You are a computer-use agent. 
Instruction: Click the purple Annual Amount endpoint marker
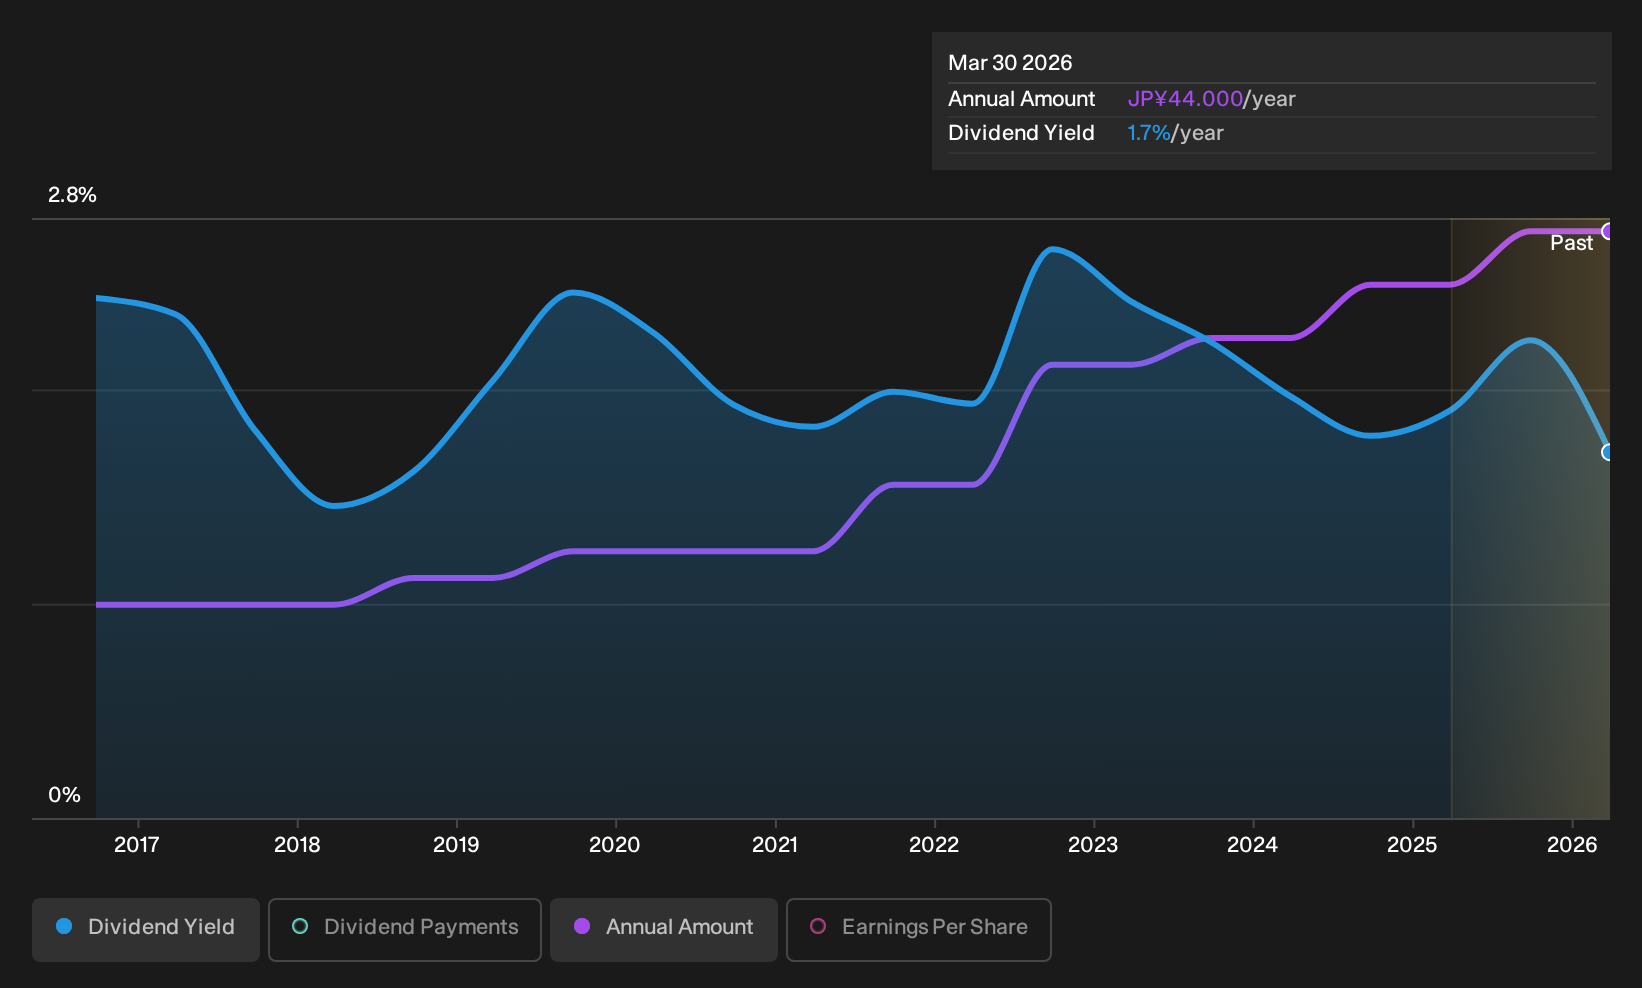click(1608, 231)
